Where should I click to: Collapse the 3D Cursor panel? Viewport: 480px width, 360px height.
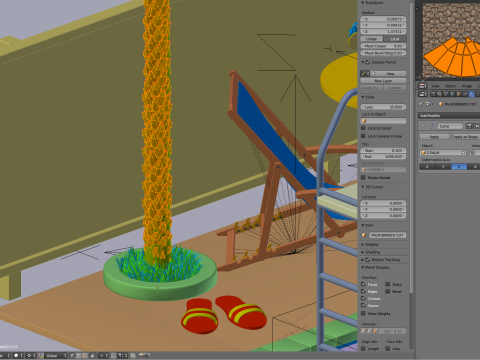363,187
